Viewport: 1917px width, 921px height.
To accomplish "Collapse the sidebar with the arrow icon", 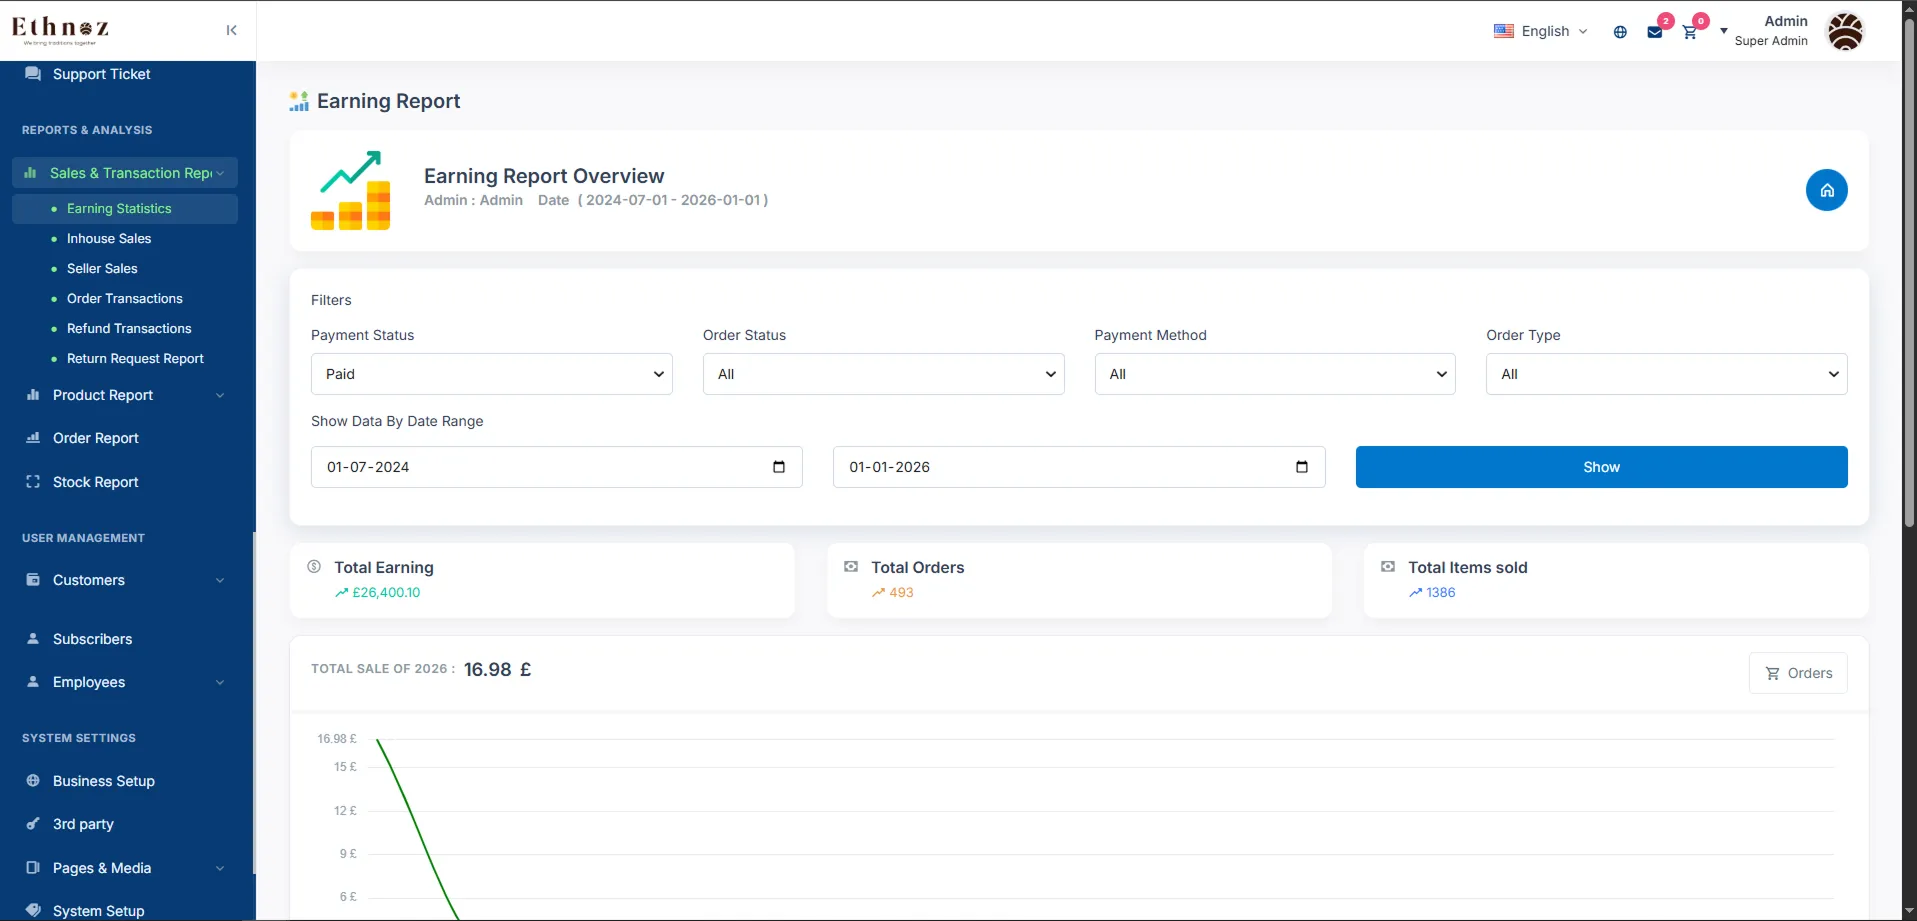I will coord(231,30).
